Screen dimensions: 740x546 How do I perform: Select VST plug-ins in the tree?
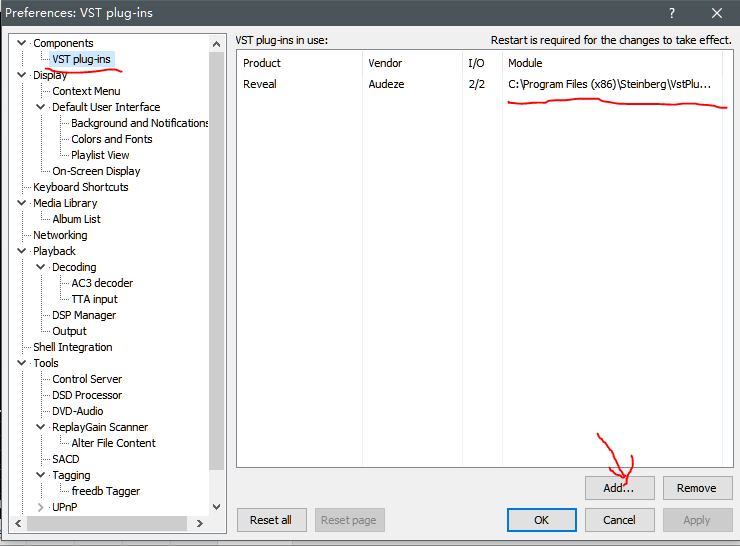[81, 59]
